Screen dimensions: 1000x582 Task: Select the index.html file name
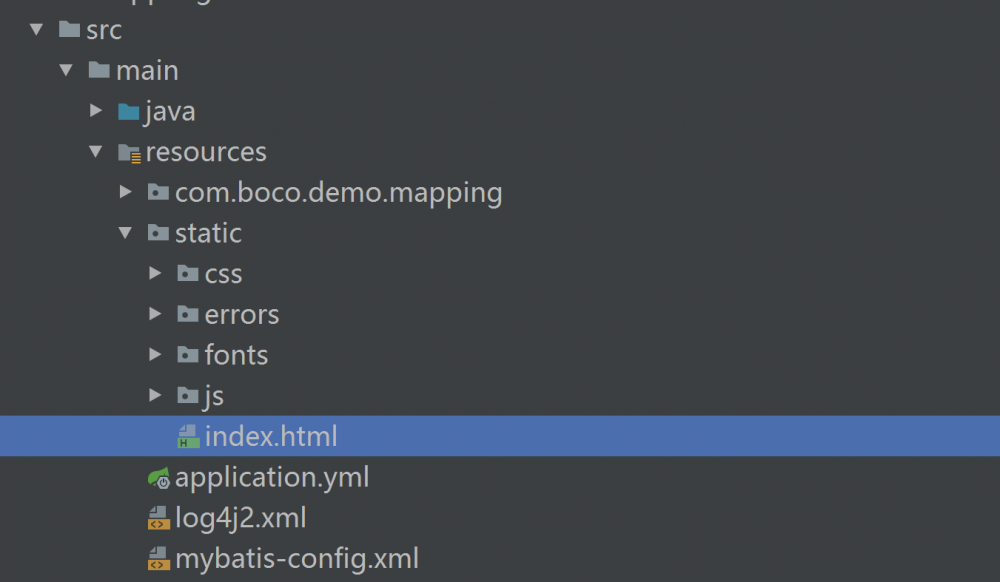(271, 437)
